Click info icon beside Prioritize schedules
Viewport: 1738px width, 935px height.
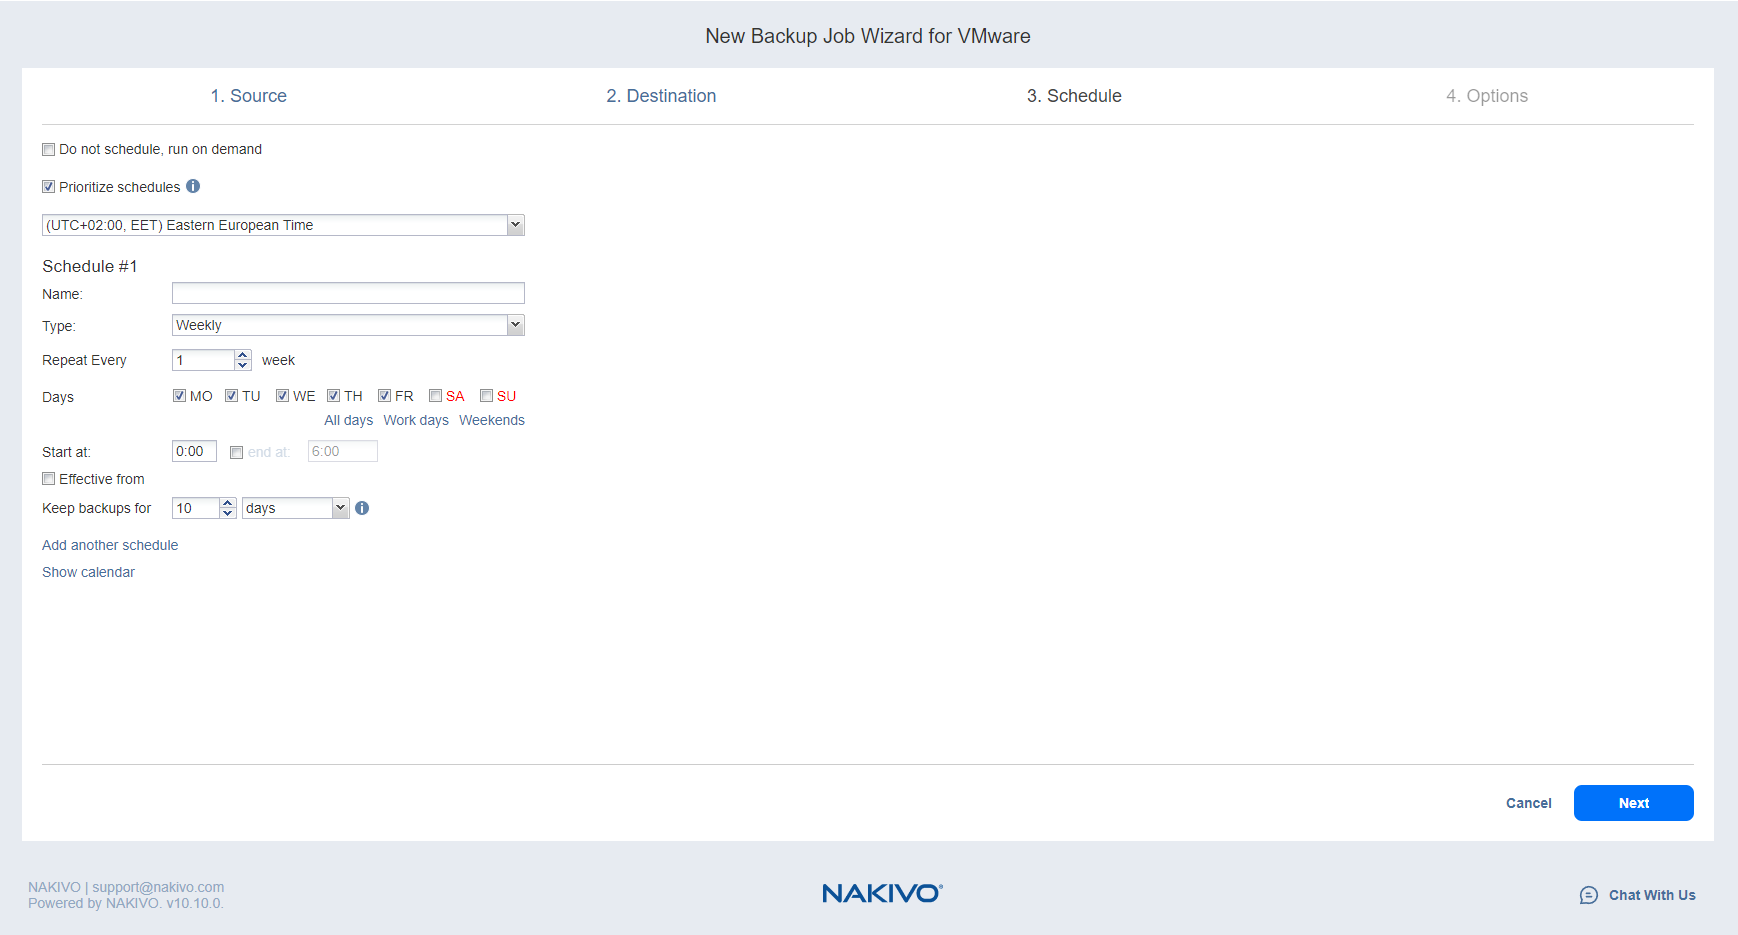point(193,186)
